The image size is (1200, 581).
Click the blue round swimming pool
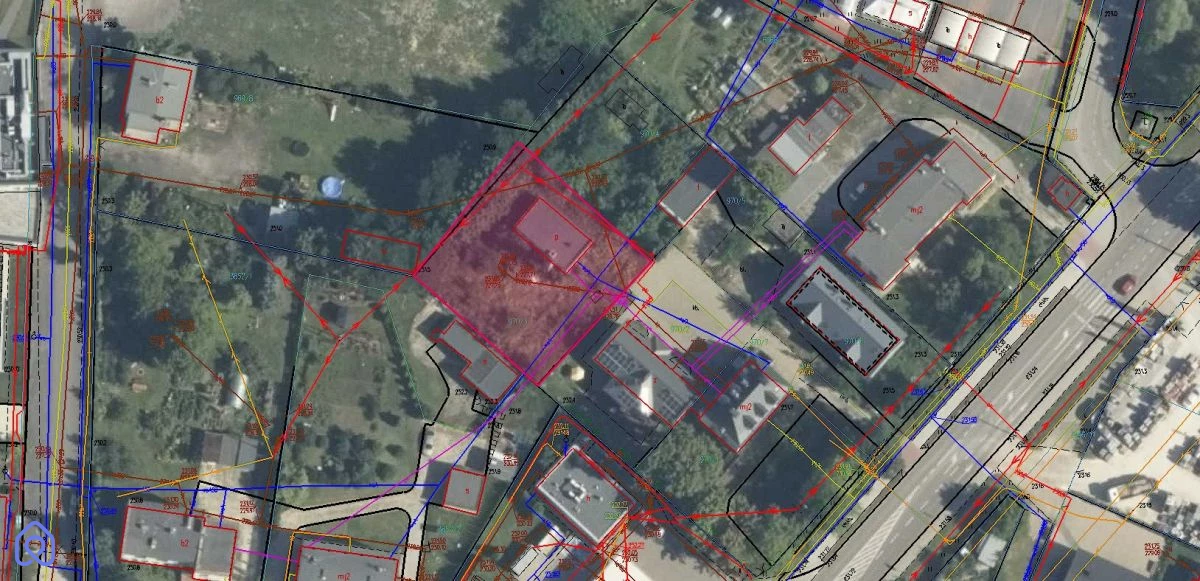(329, 187)
